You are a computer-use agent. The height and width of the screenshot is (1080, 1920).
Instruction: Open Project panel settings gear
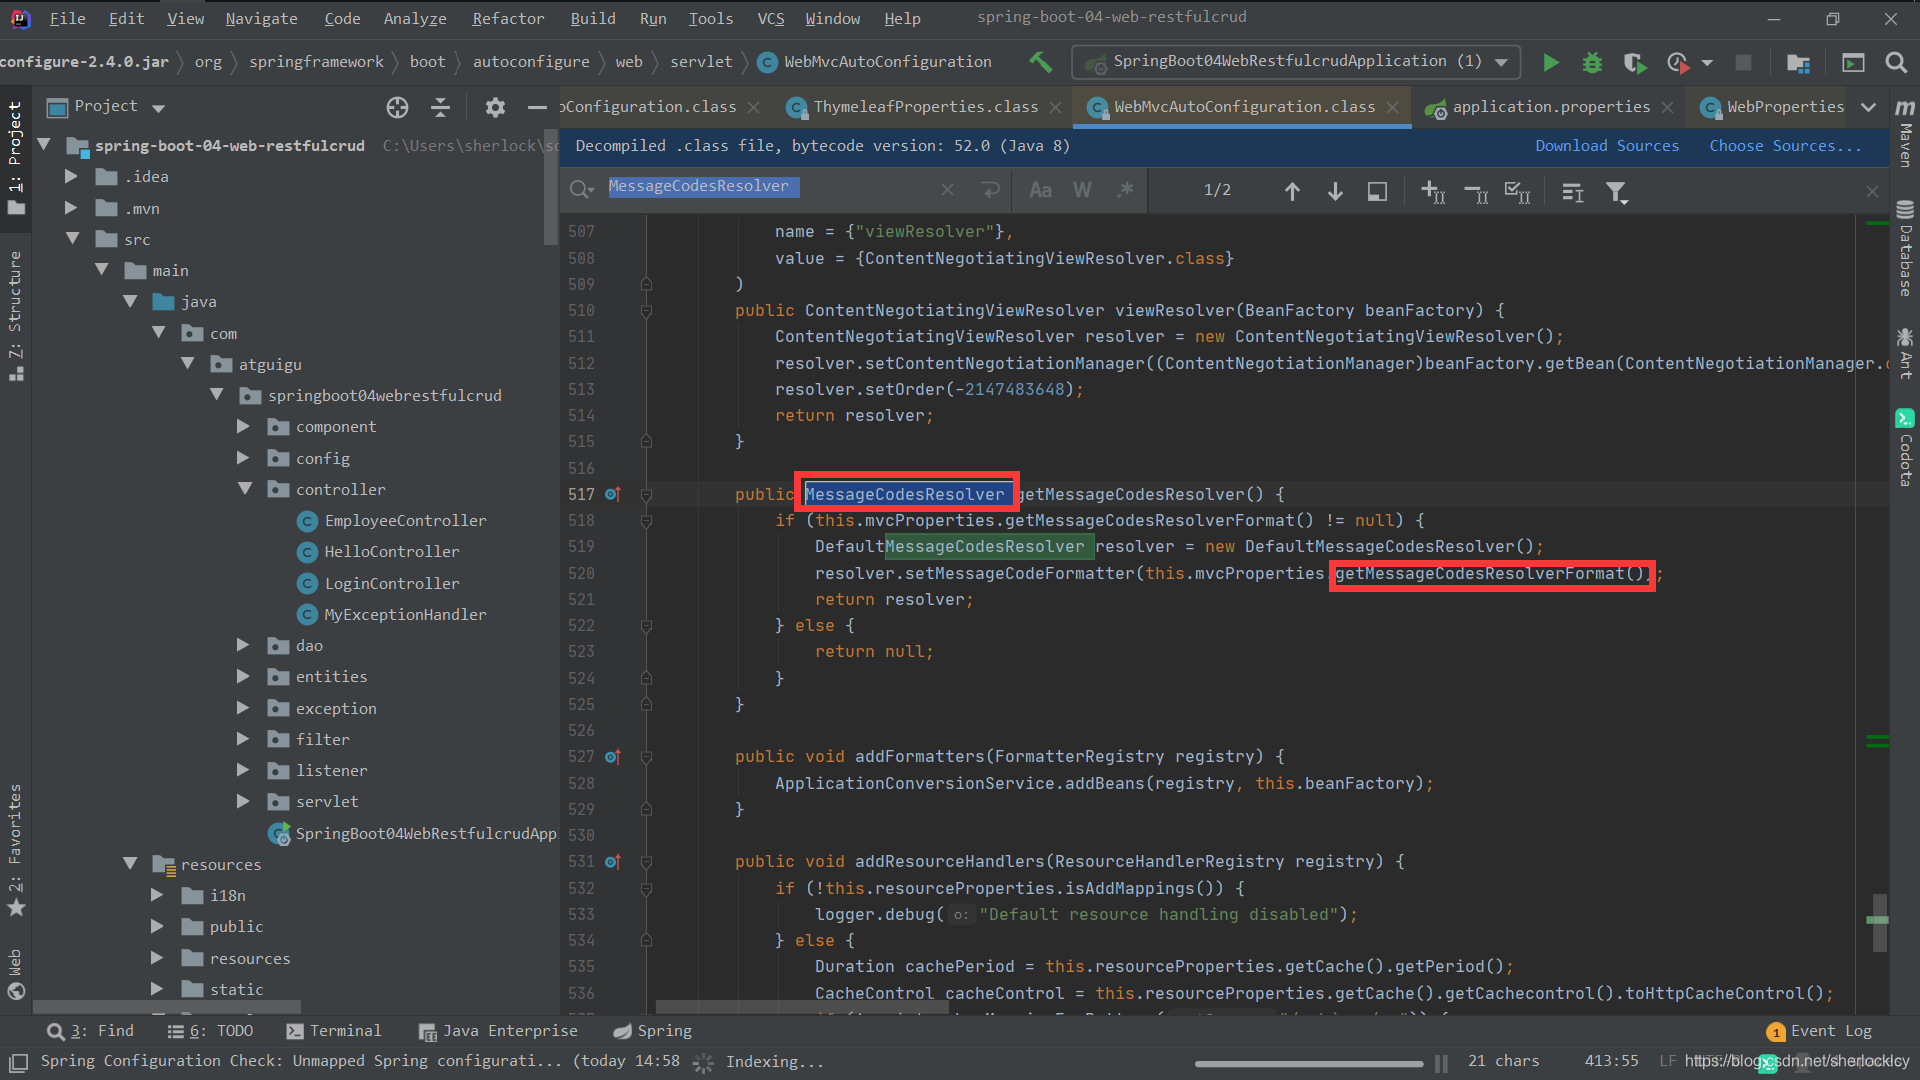tap(495, 107)
